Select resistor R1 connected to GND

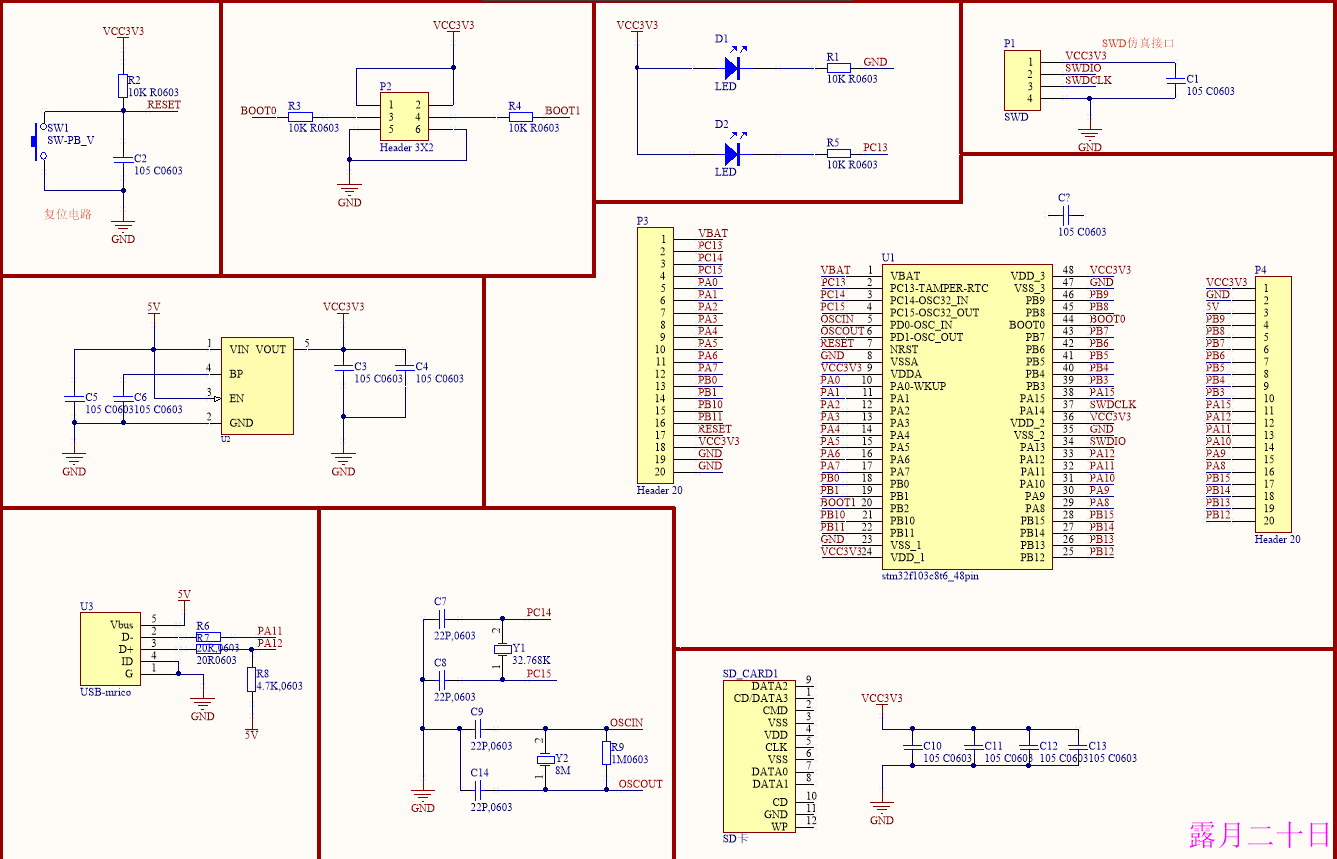(x=837, y=68)
